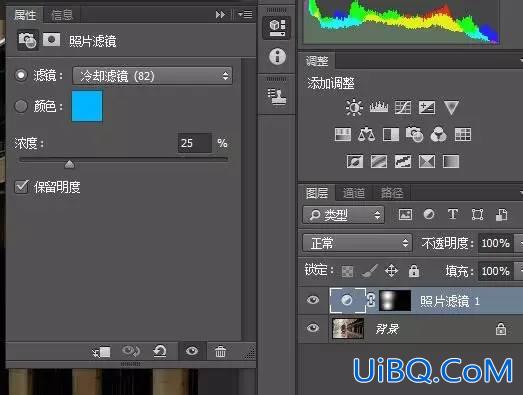Viewport: 523px width, 395px height.
Task: Toggle lock all icon
Action: tap(414, 271)
